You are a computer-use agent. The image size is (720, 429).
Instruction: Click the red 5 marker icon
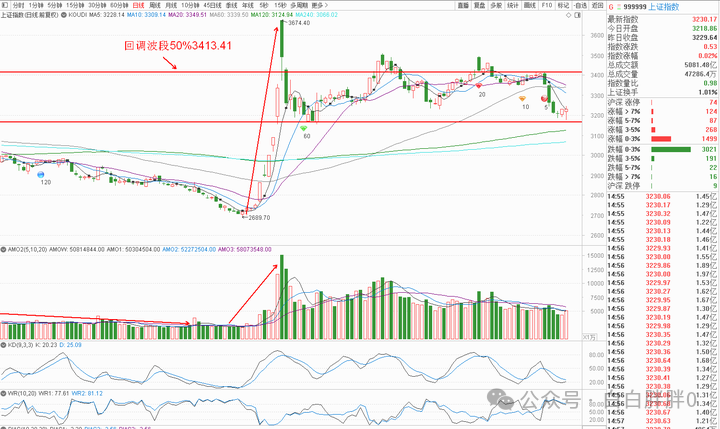(x=545, y=98)
